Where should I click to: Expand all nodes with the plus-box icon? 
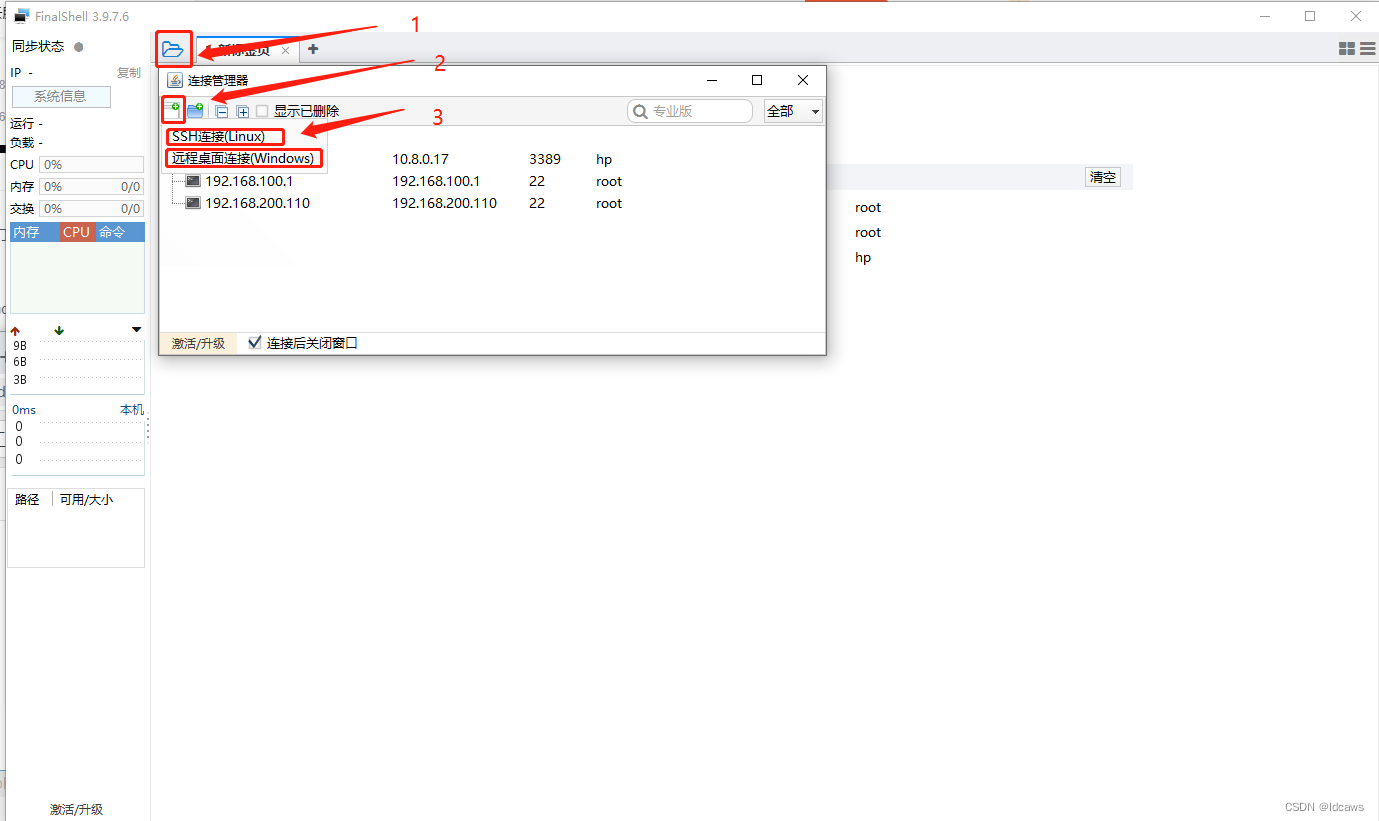tap(242, 111)
